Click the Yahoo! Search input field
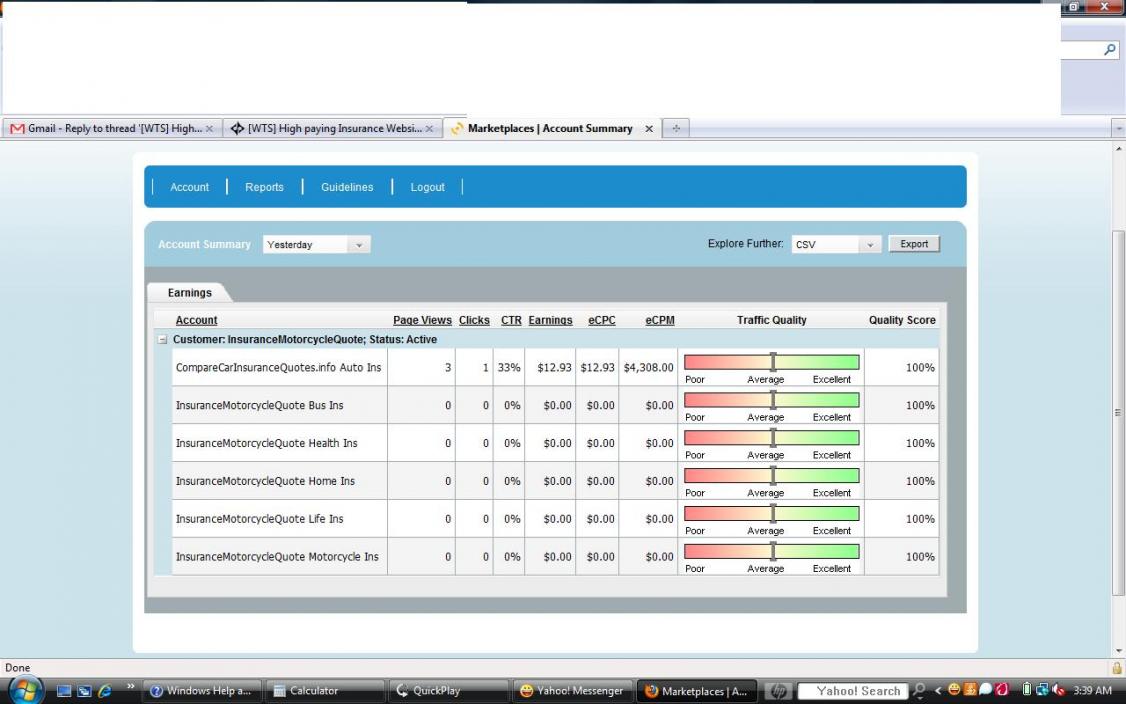This screenshot has width=1126, height=704. [857, 690]
